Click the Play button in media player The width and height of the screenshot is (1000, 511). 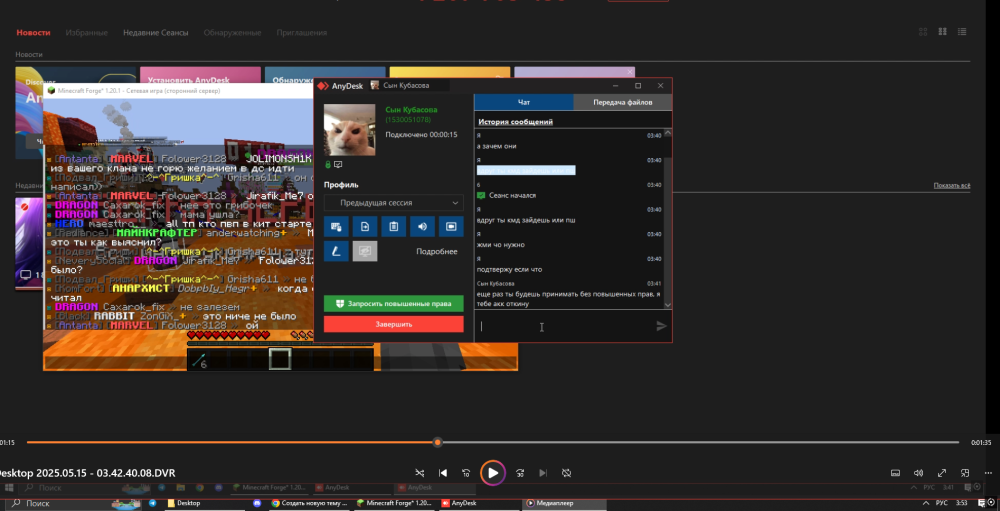(x=492, y=473)
